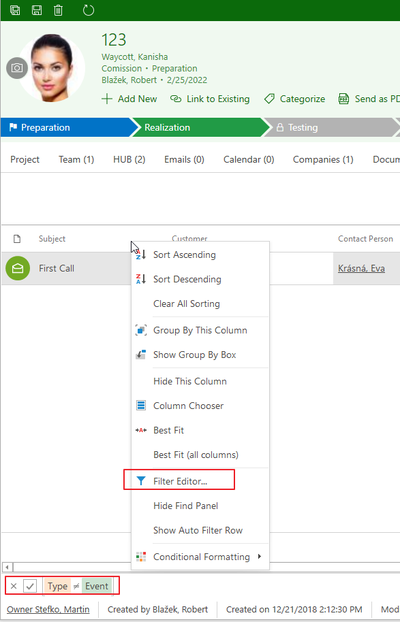The width and height of the screenshot is (400, 622).
Task: Switch to the Team (1) tab
Action: (x=76, y=159)
